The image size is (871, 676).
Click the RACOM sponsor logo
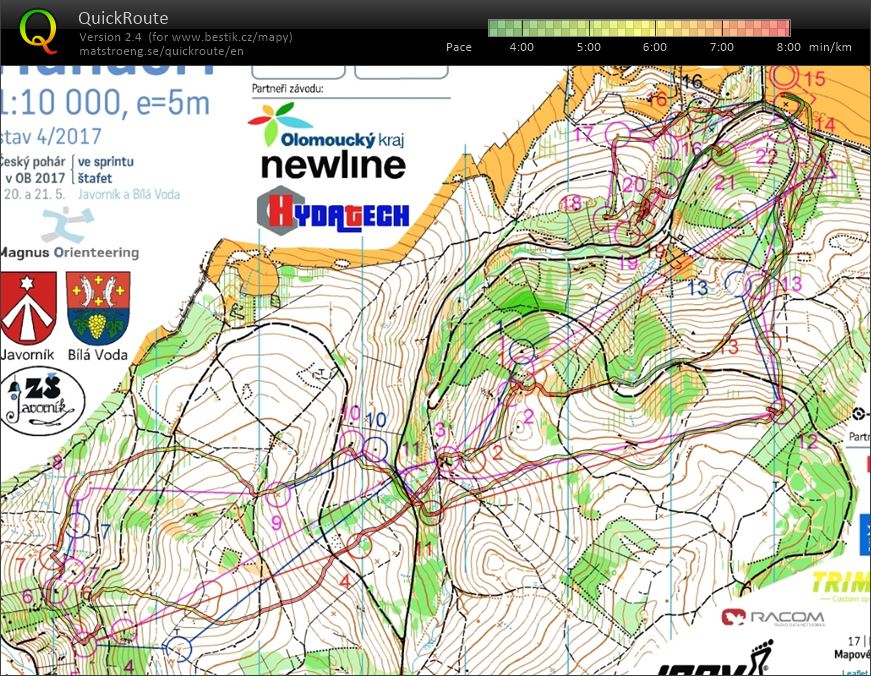773,617
